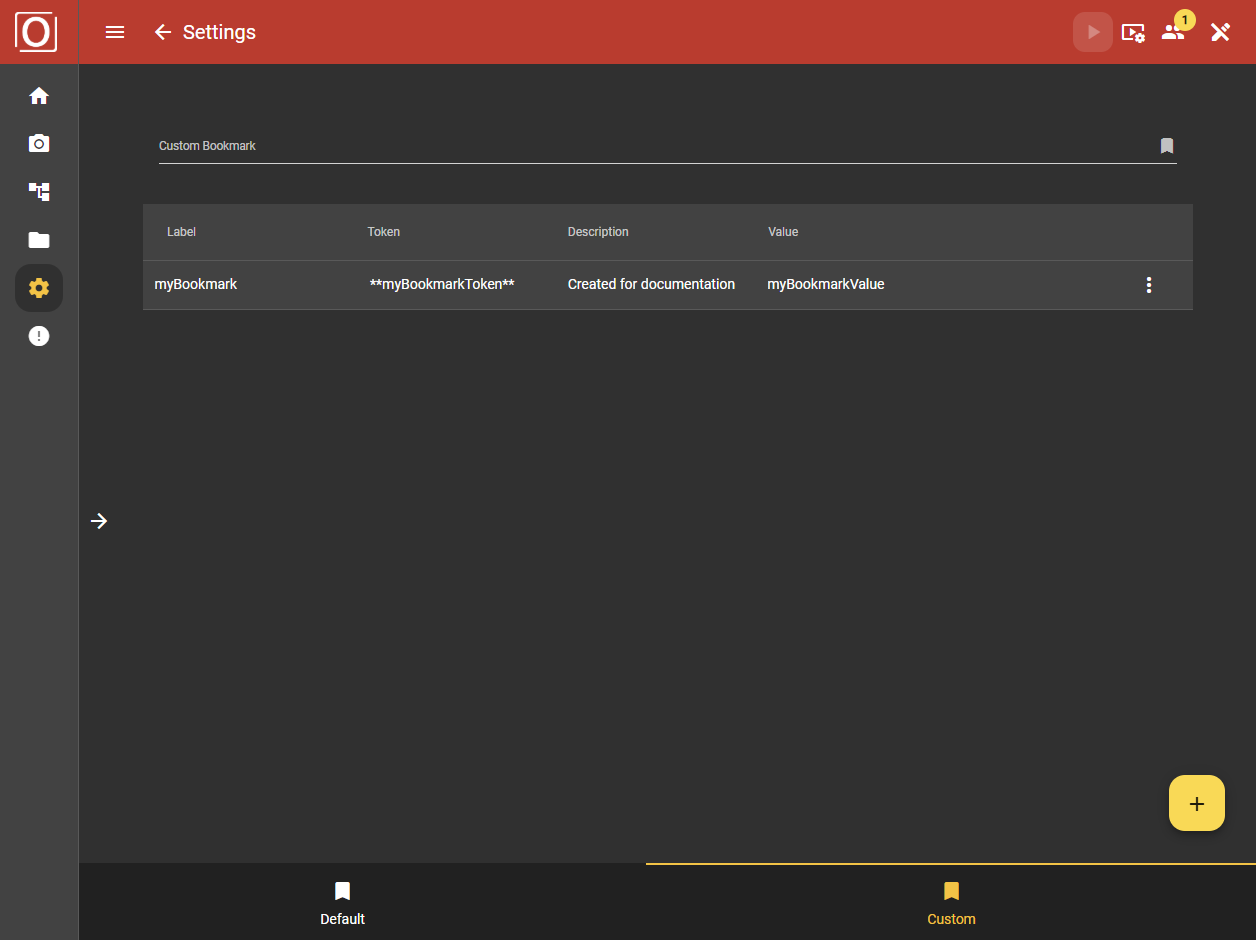Open the camera view in the sidebar

pyautogui.click(x=38, y=143)
